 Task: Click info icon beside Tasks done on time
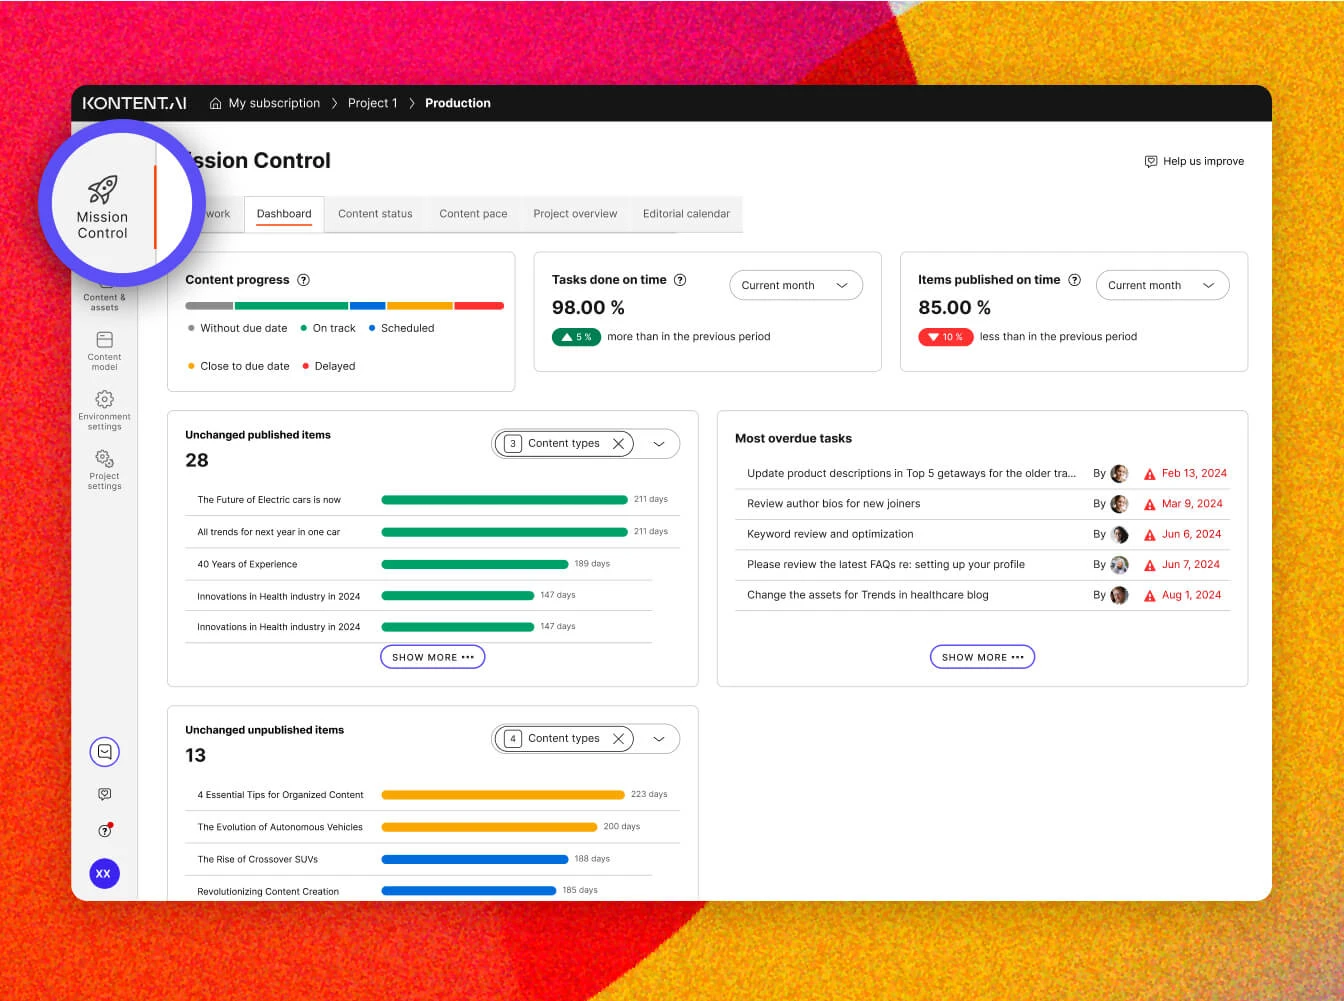[680, 280]
